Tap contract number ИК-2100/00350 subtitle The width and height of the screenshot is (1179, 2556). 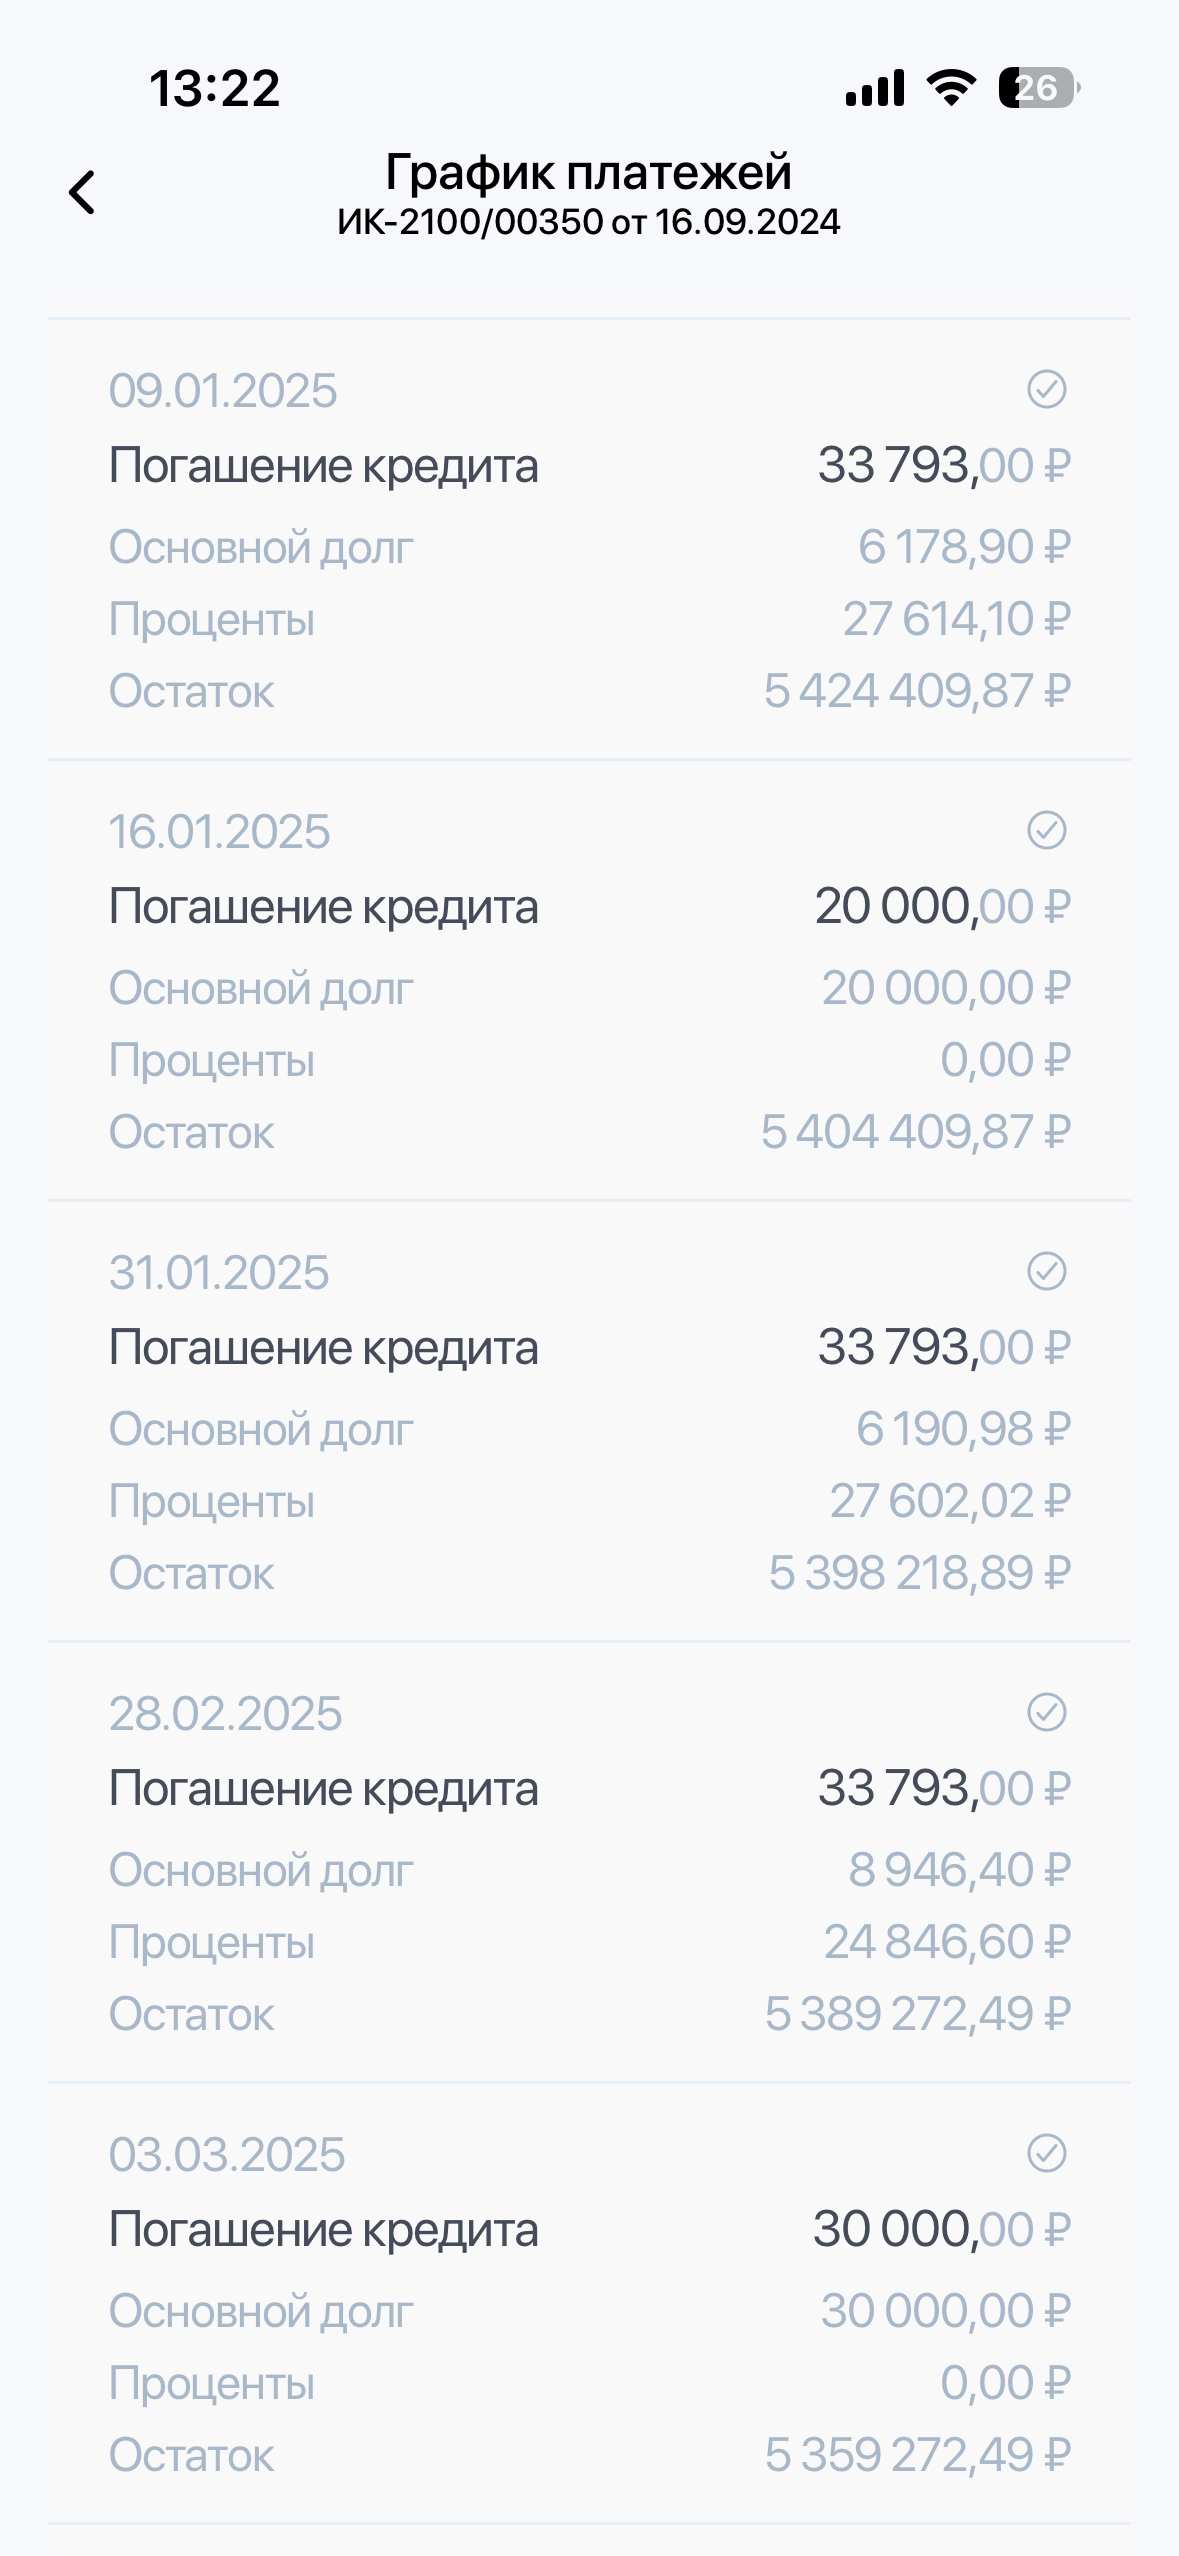click(588, 222)
